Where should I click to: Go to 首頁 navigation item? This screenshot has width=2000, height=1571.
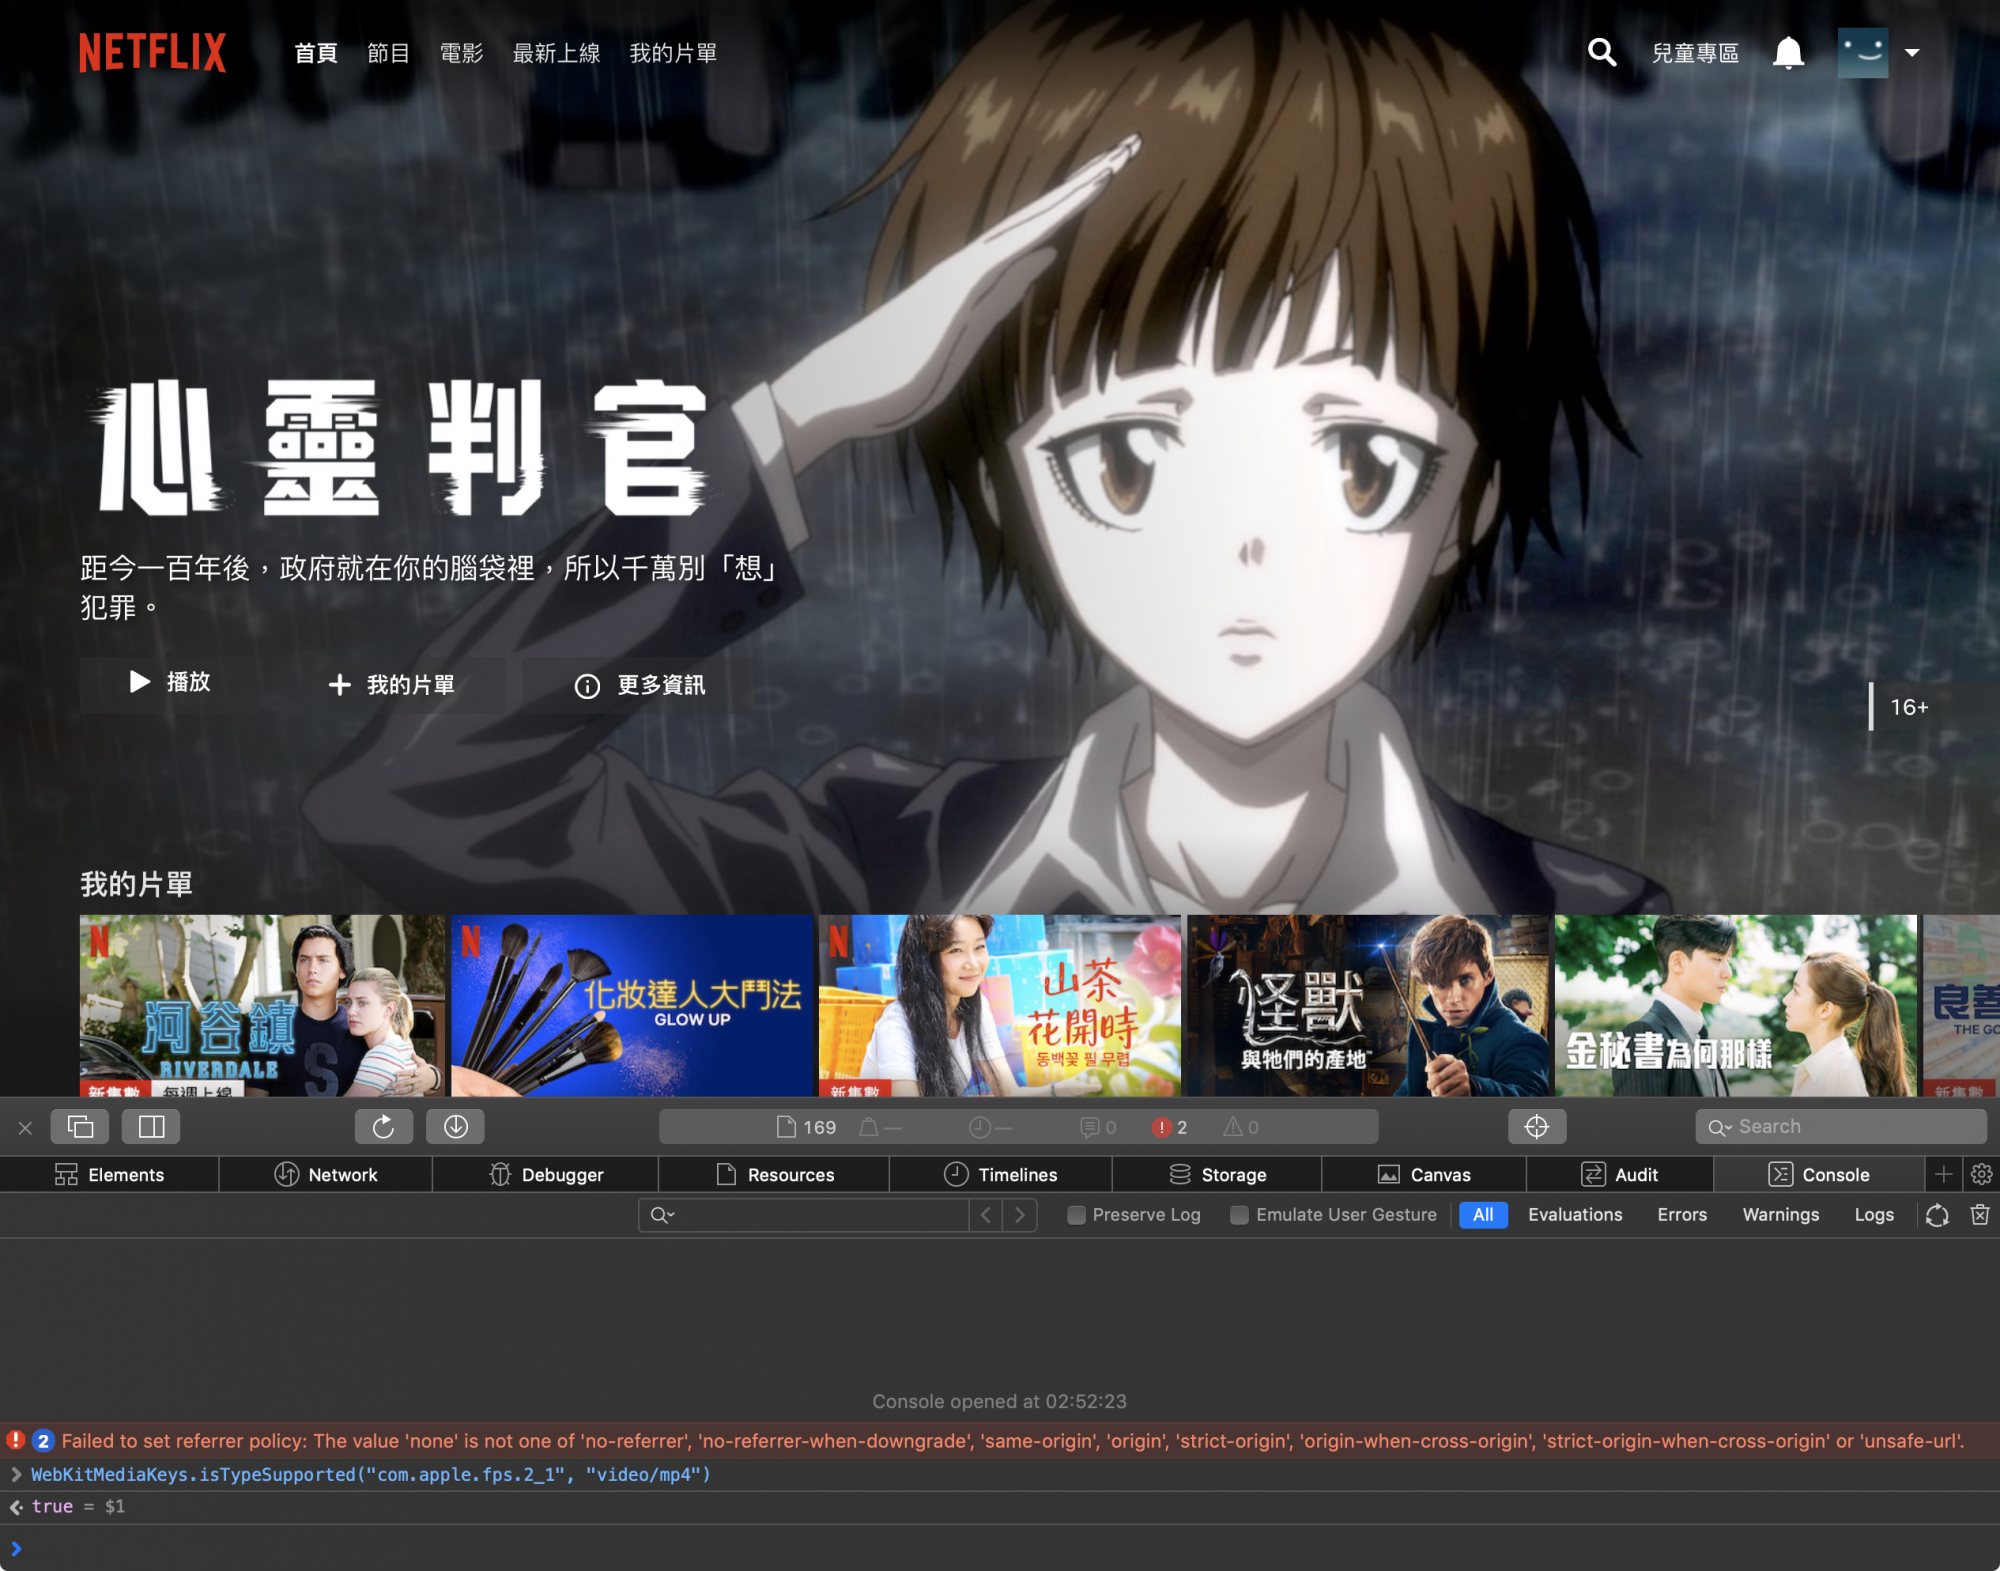pyautogui.click(x=316, y=53)
